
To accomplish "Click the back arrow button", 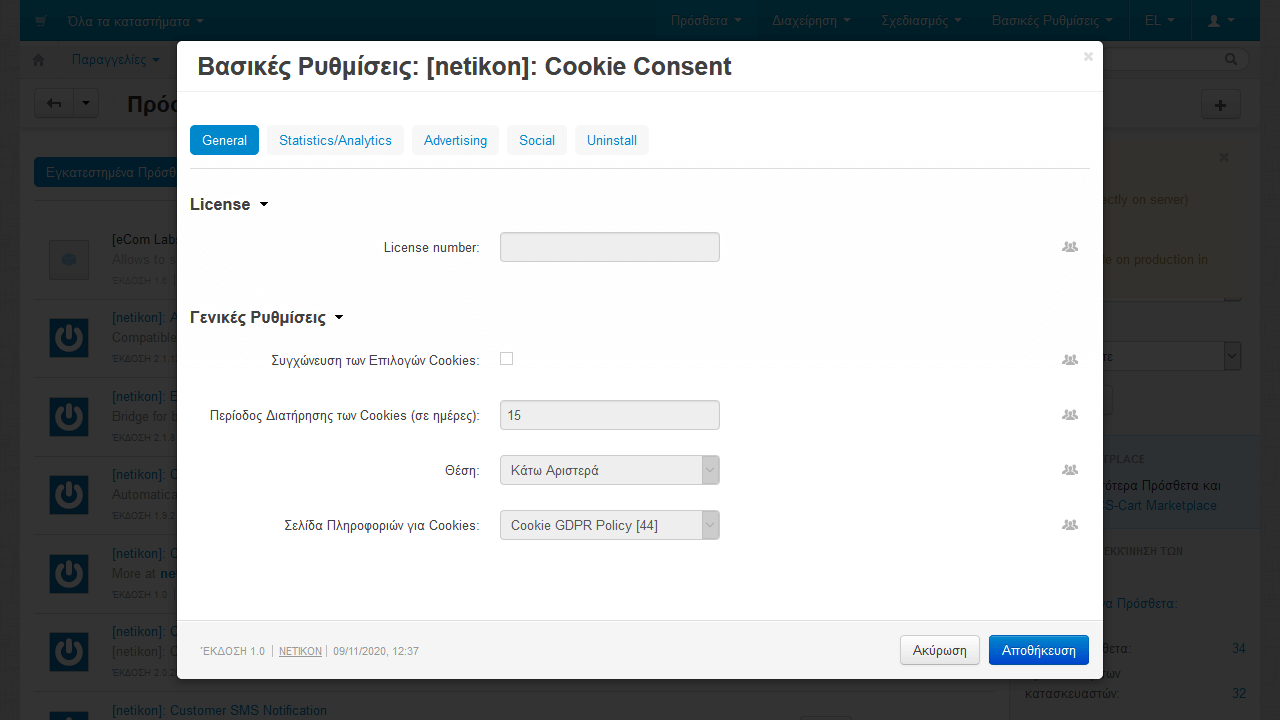I will 54,104.
